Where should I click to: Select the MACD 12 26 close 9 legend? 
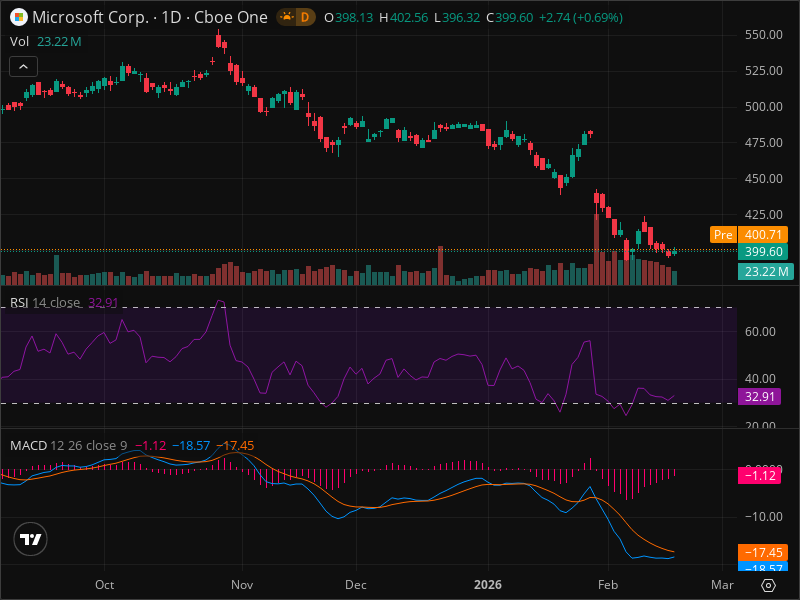click(68, 445)
